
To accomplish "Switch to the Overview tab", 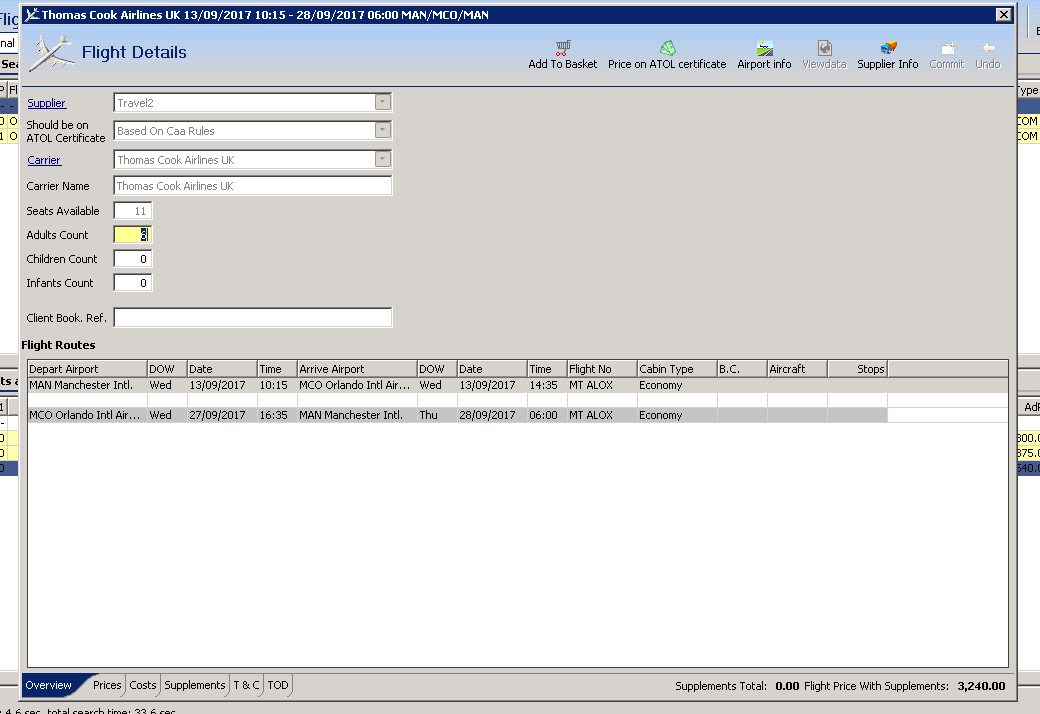I will [x=48, y=685].
